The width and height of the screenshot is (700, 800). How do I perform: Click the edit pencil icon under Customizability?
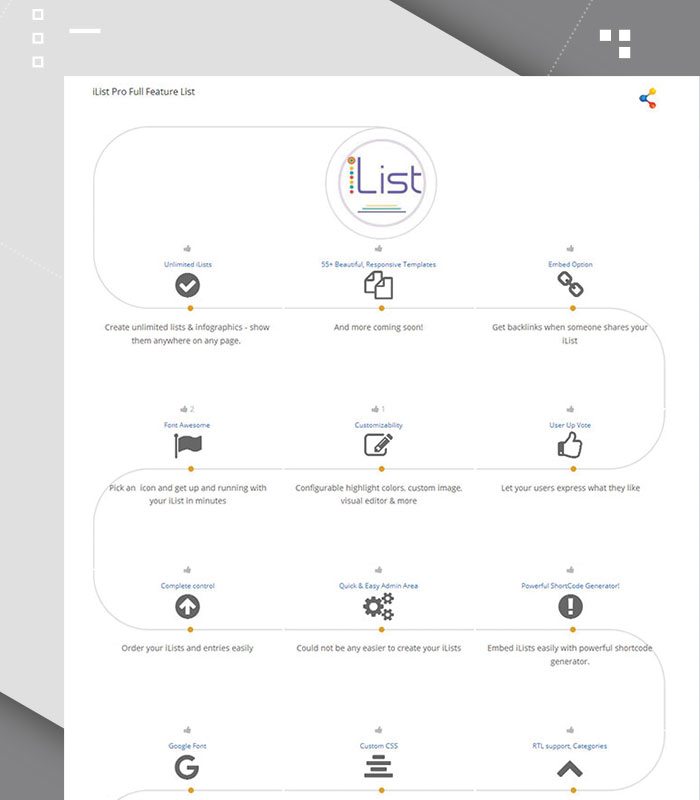point(379,445)
